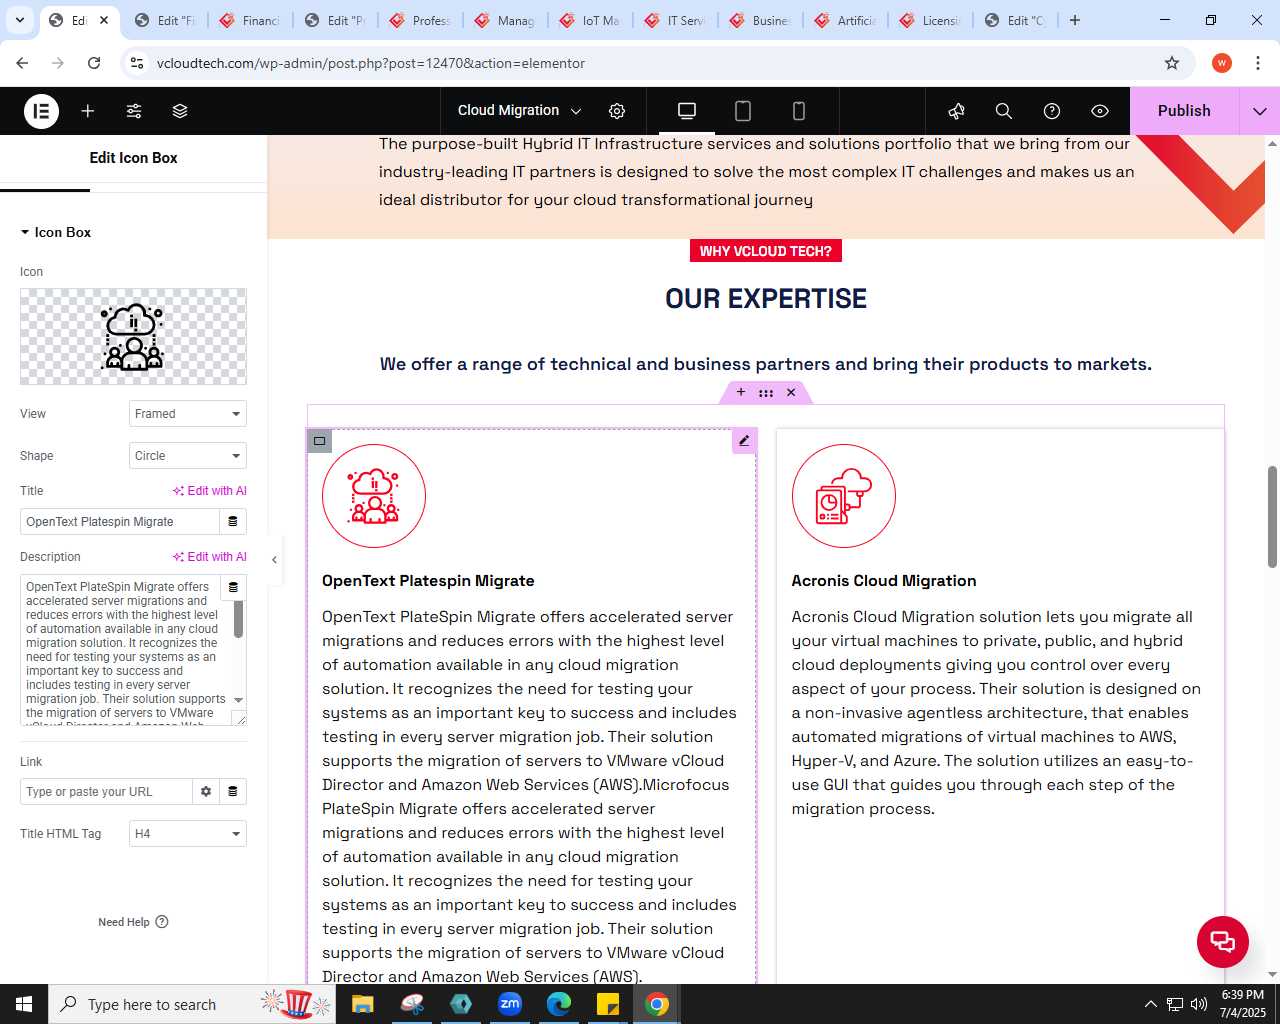The width and height of the screenshot is (1280, 1024).
Task: Click the Add Element plus icon
Action: click(88, 111)
